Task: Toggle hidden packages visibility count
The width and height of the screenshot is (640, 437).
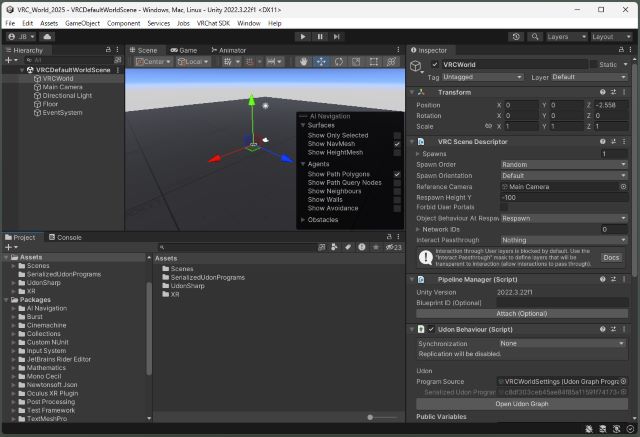Action: pyautogui.click(x=393, y=247)
